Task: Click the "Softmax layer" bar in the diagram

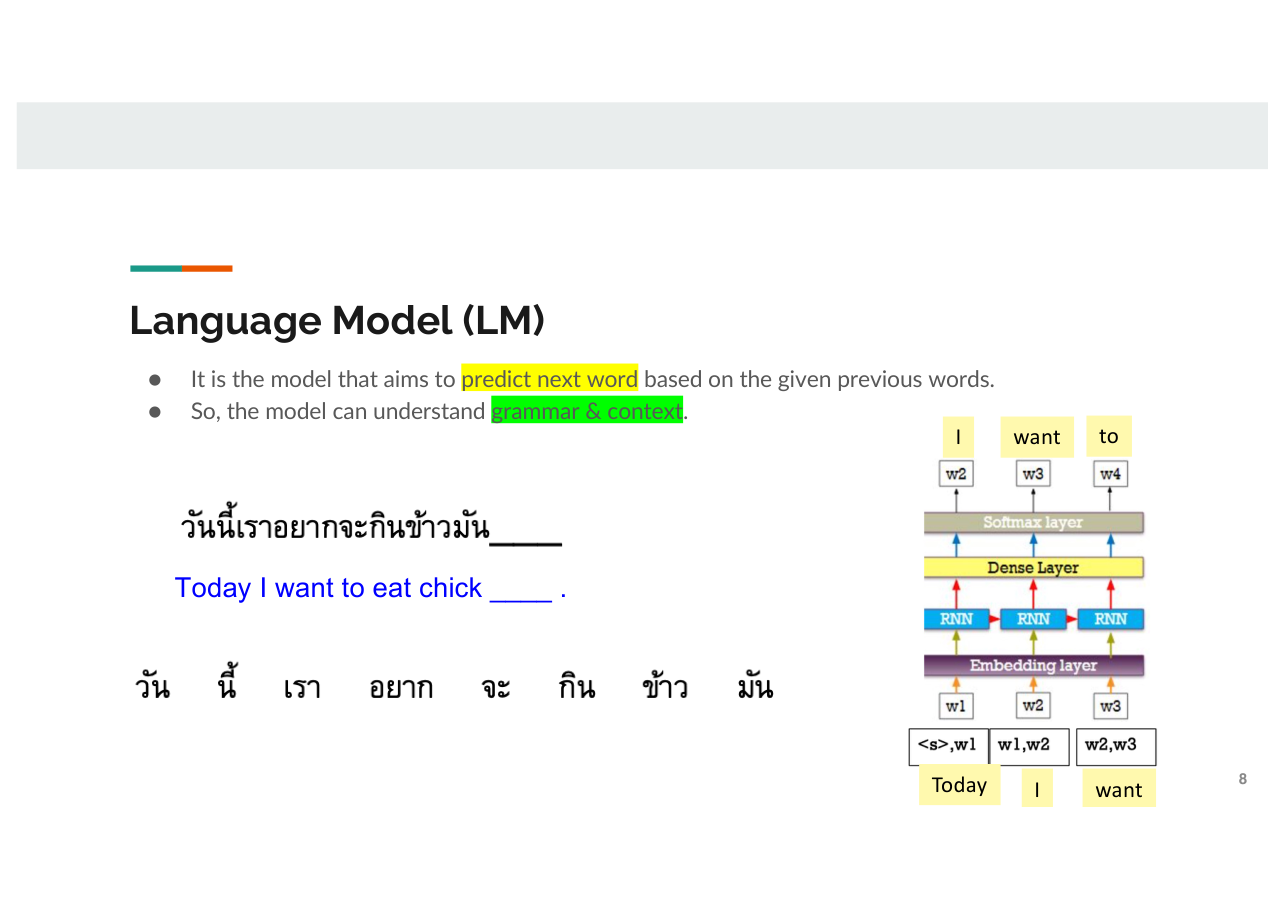Action: click(1033, 522)
